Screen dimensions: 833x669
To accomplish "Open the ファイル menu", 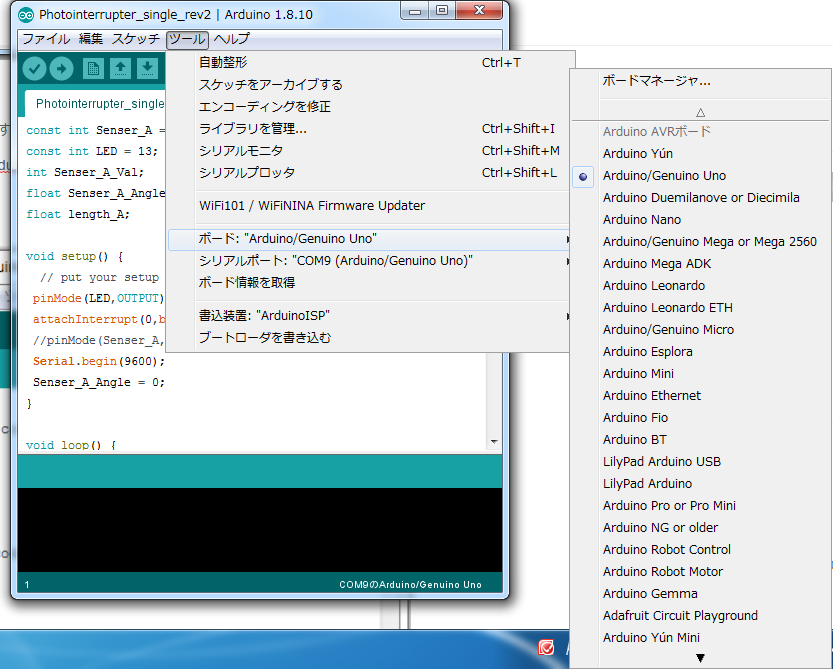I will [46, 39].
